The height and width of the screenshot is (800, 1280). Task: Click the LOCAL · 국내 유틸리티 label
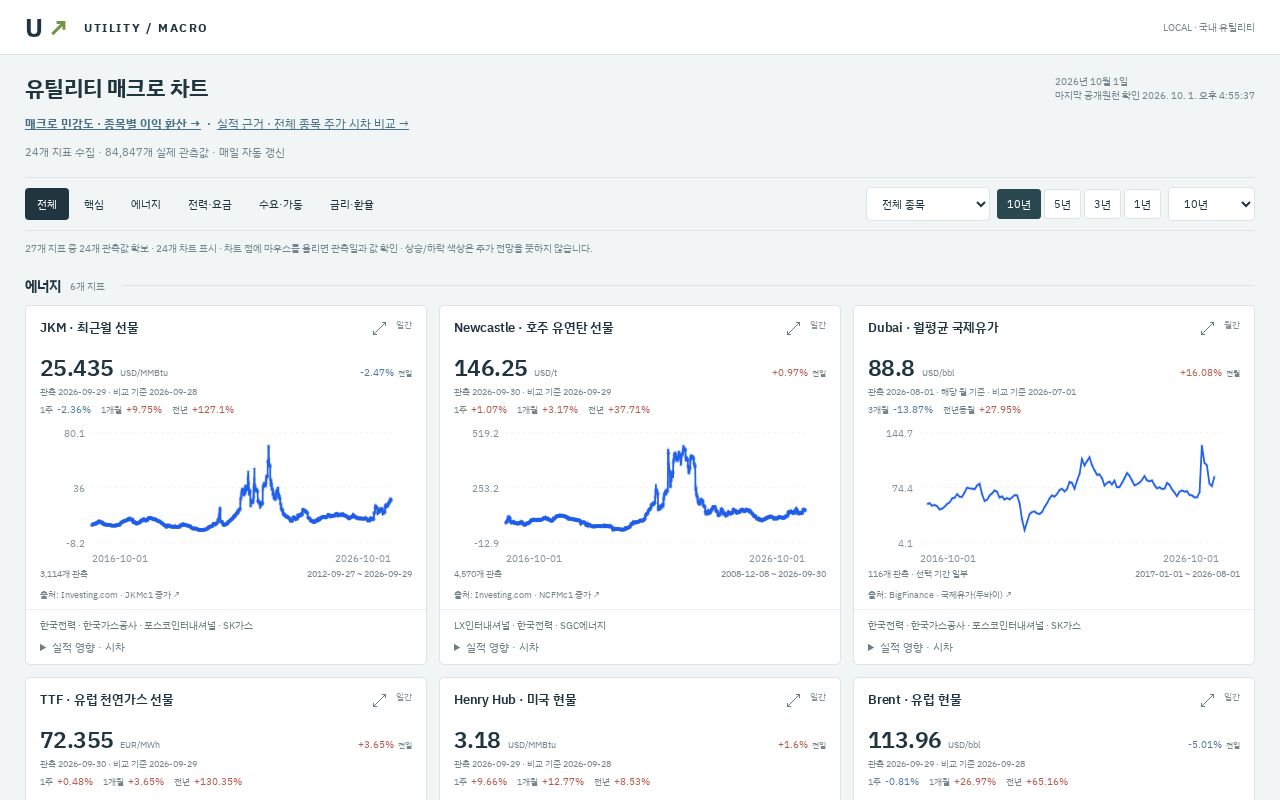tap(1209, 28)
